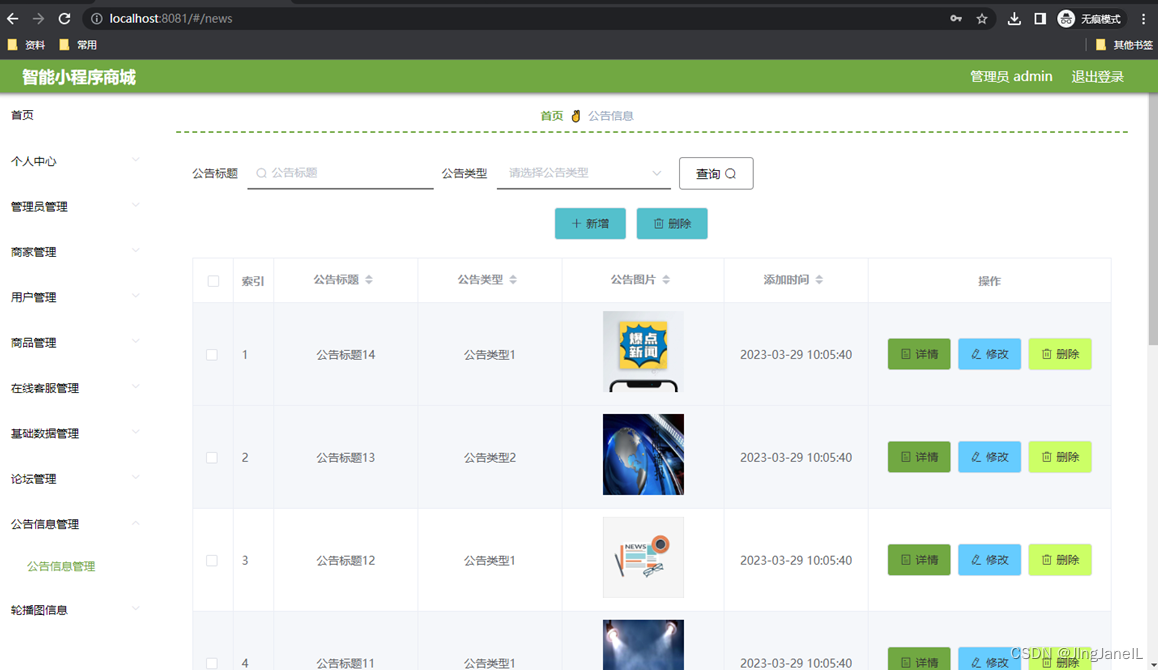Click 首页 breadcrumb link
Viewport: 1158px width, 672px height.
click(x=552, y=116)
